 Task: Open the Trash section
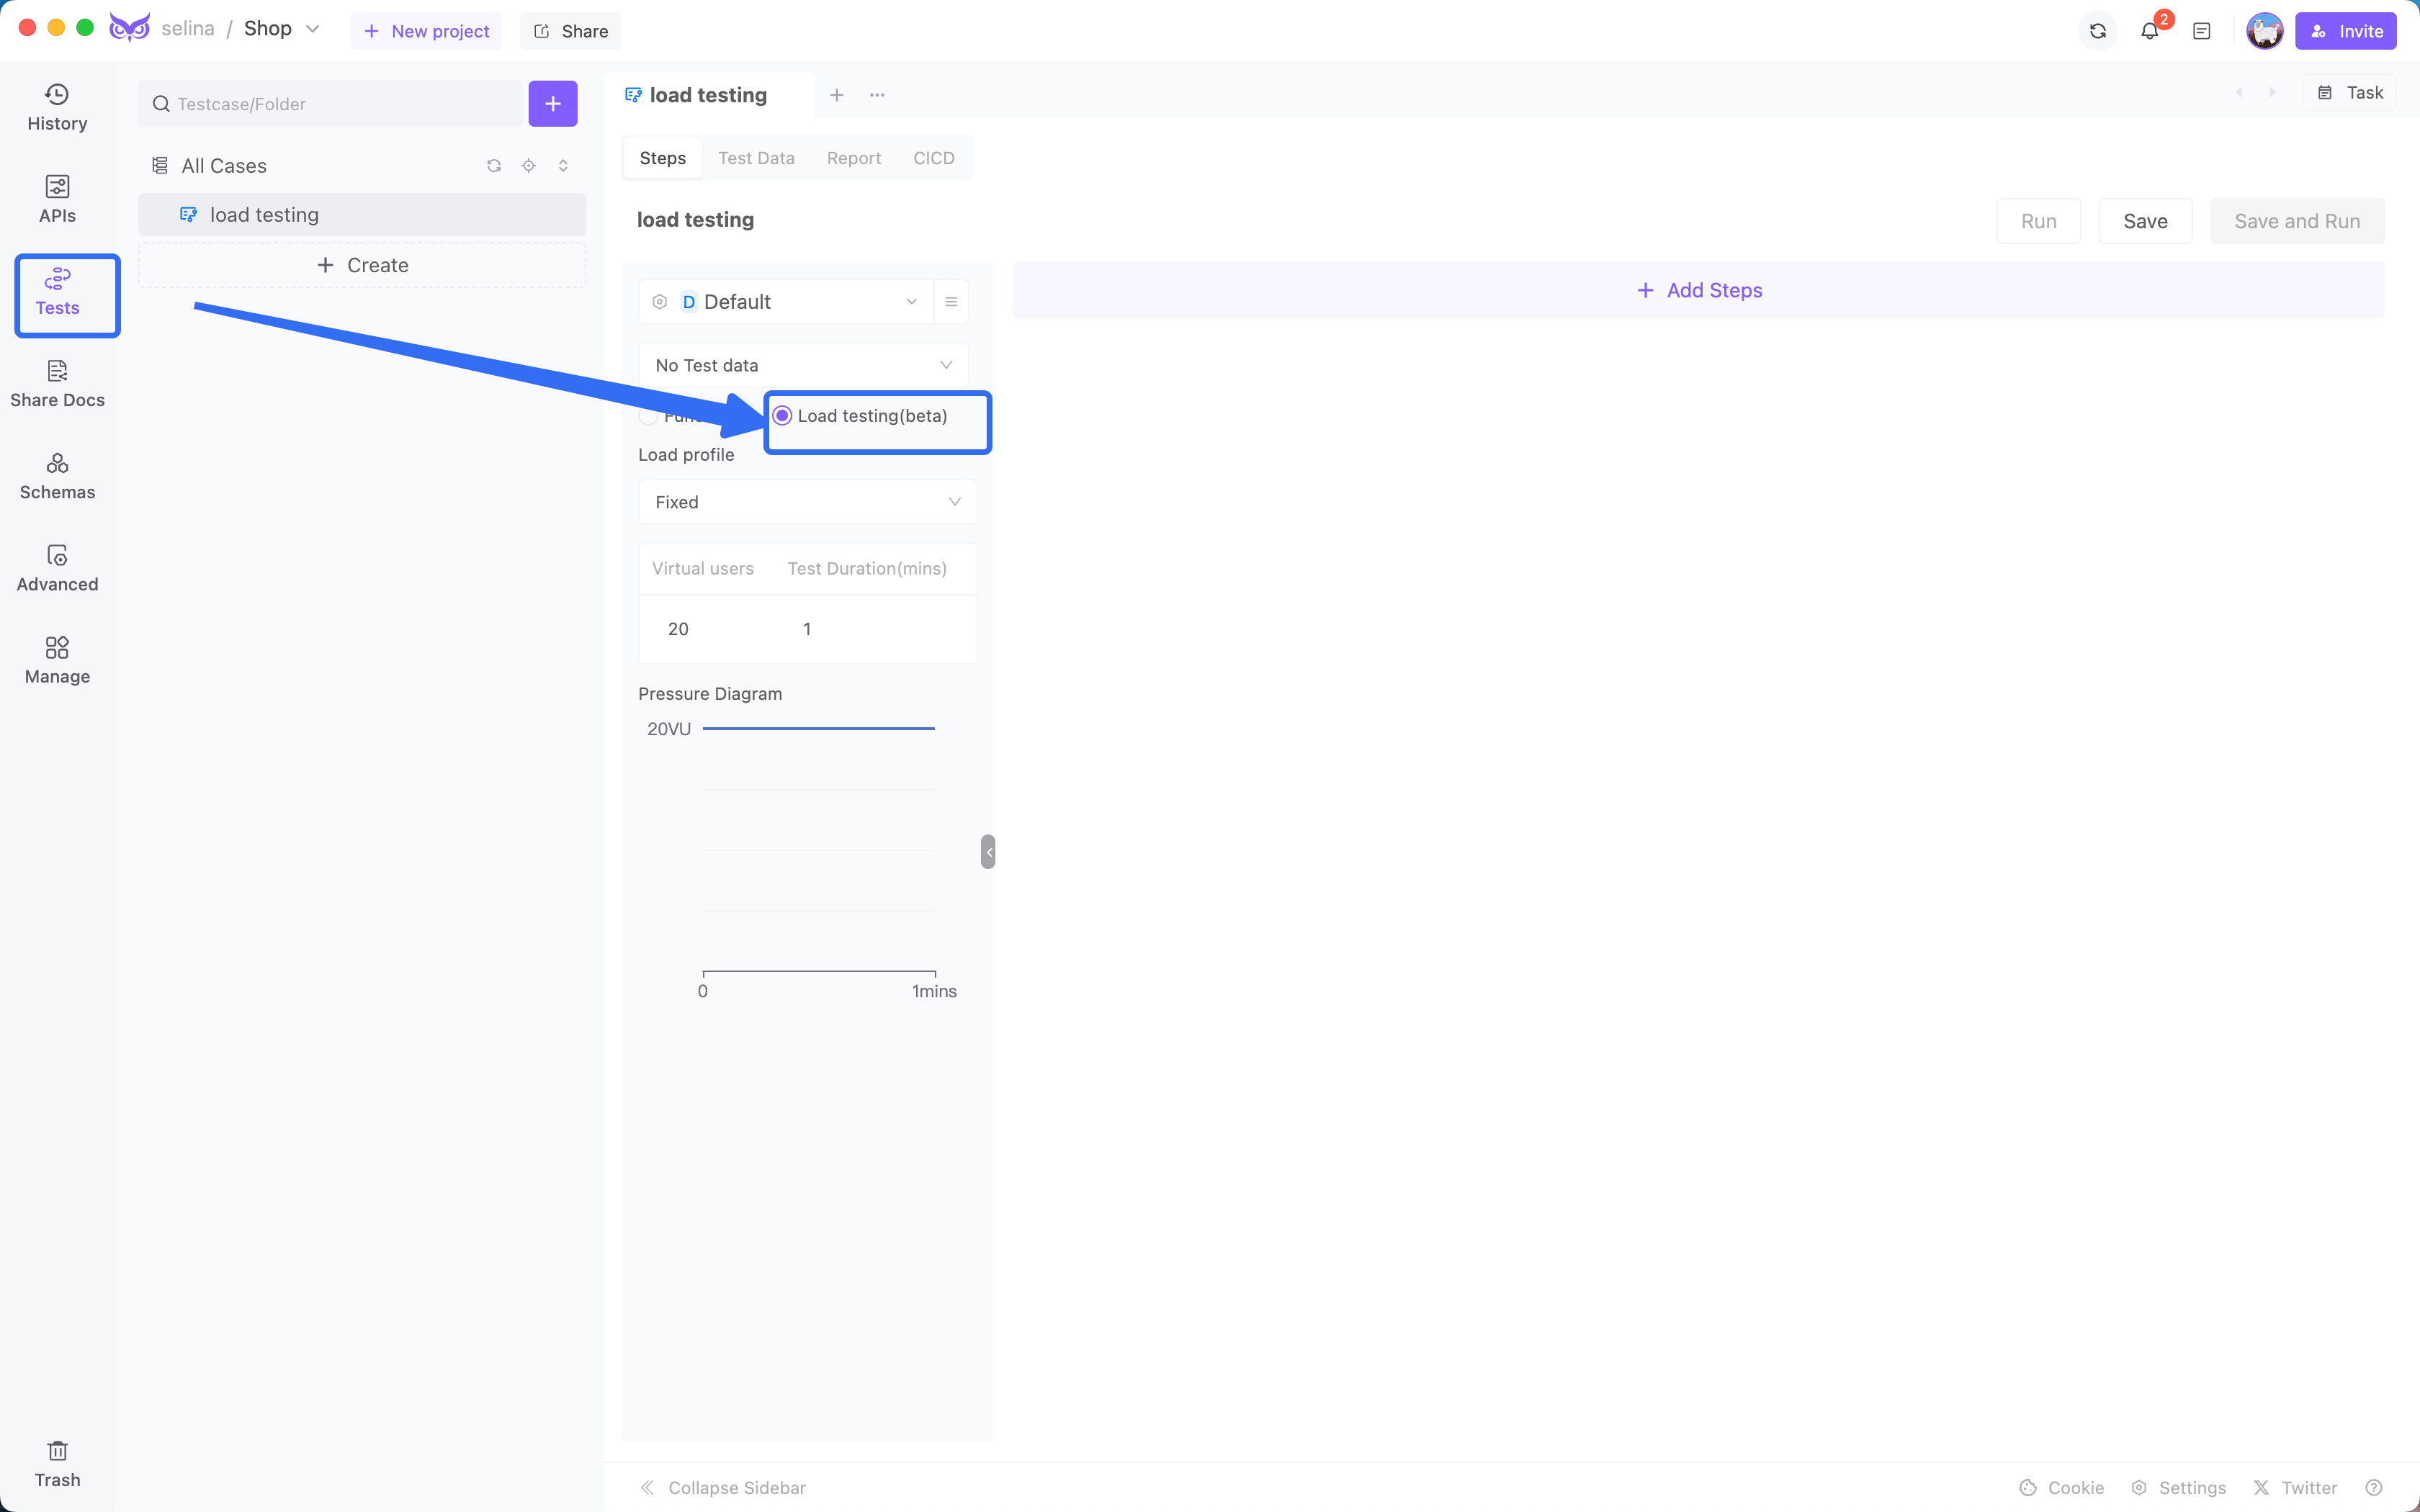(x=57, y=1464)
